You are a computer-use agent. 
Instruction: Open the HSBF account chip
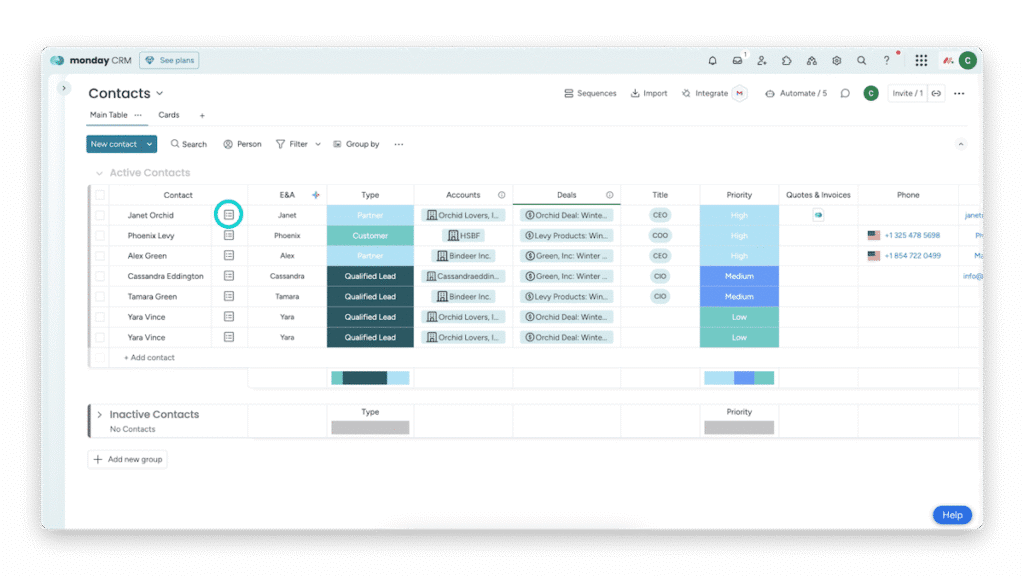click(x=464, y=235)
